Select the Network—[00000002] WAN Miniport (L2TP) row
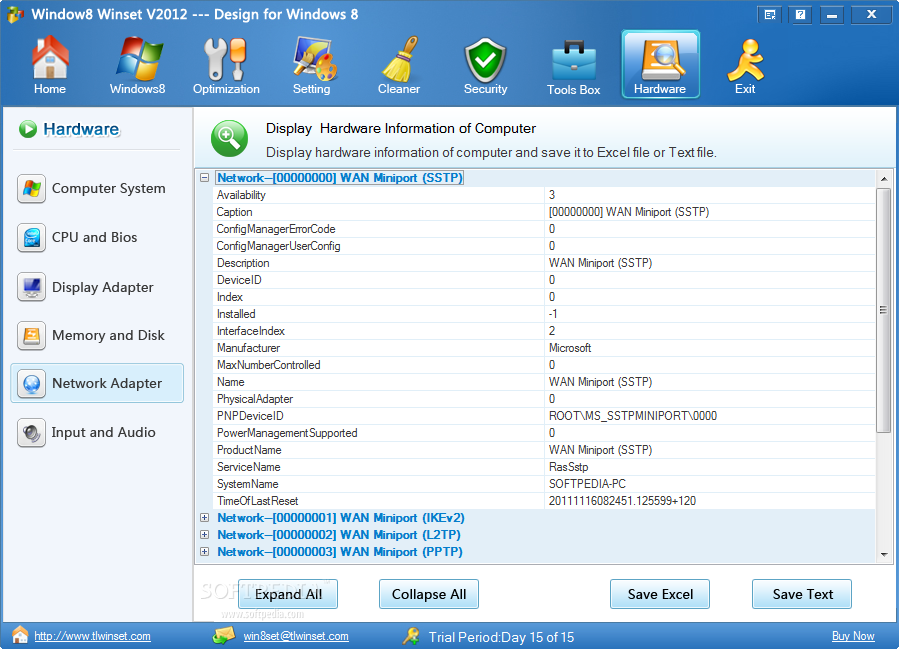 pos(339,534)
